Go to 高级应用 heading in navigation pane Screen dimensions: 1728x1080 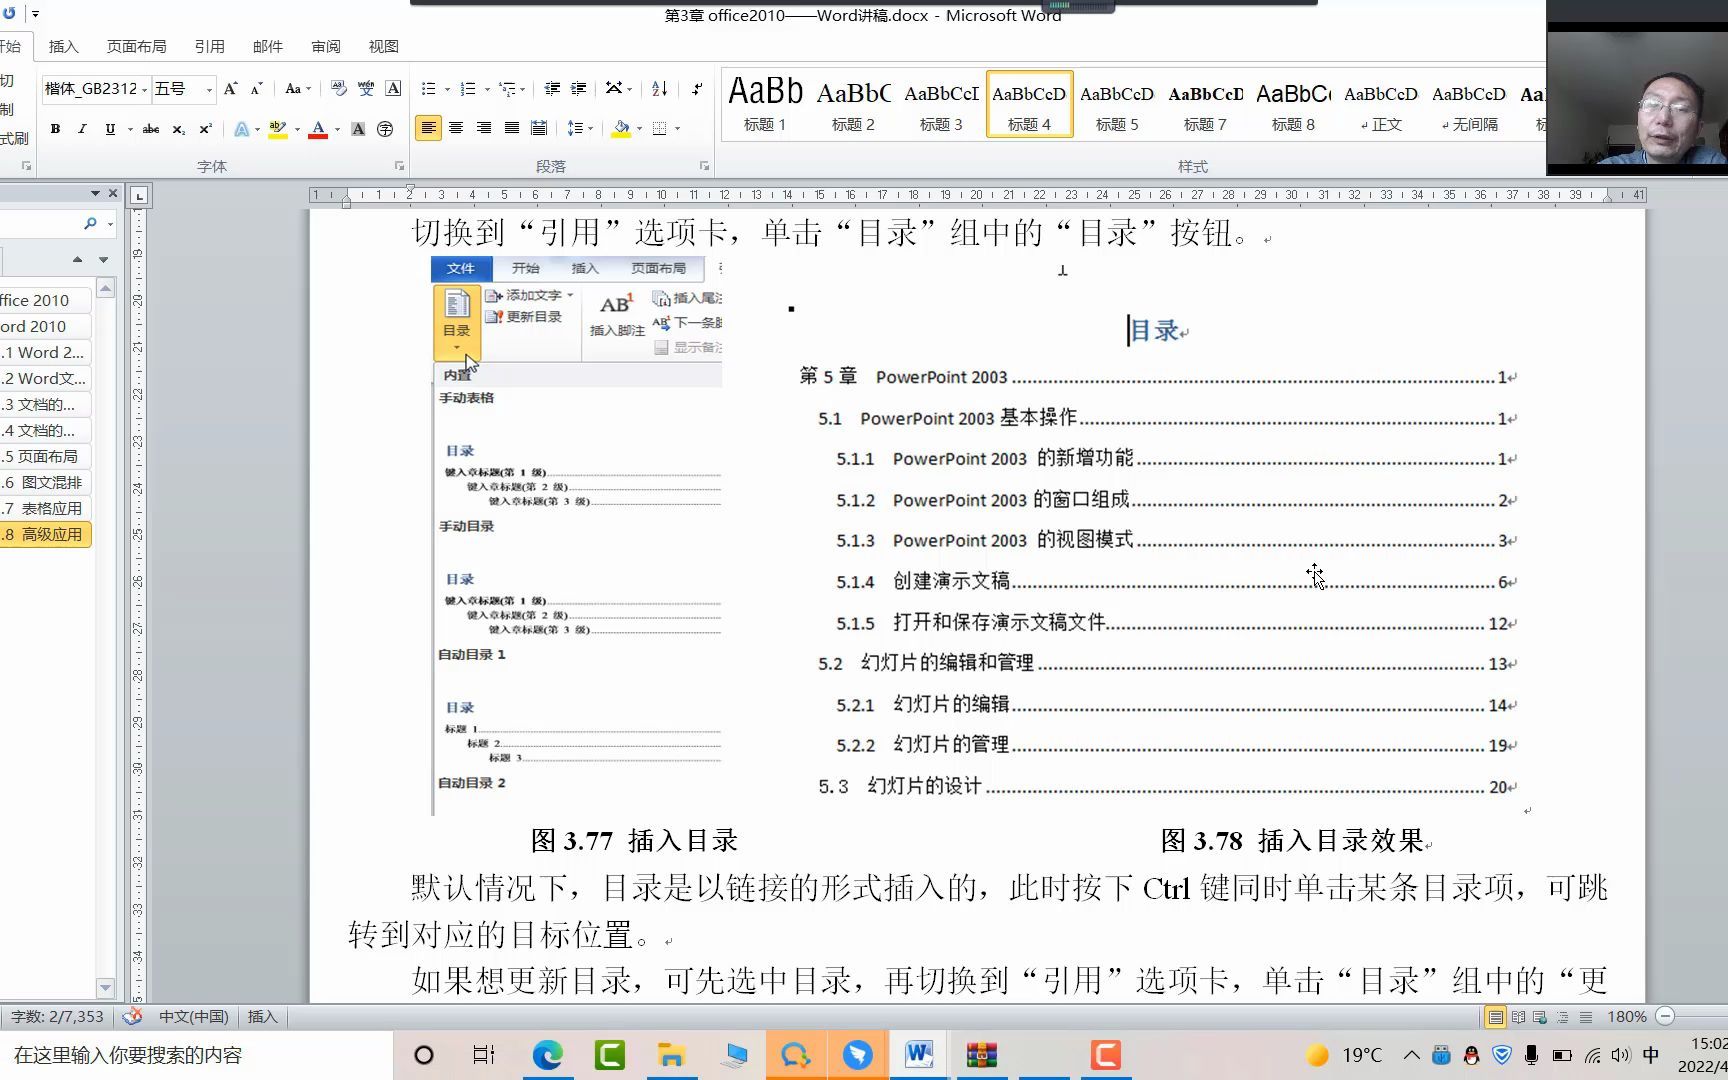tap(45, 535)
